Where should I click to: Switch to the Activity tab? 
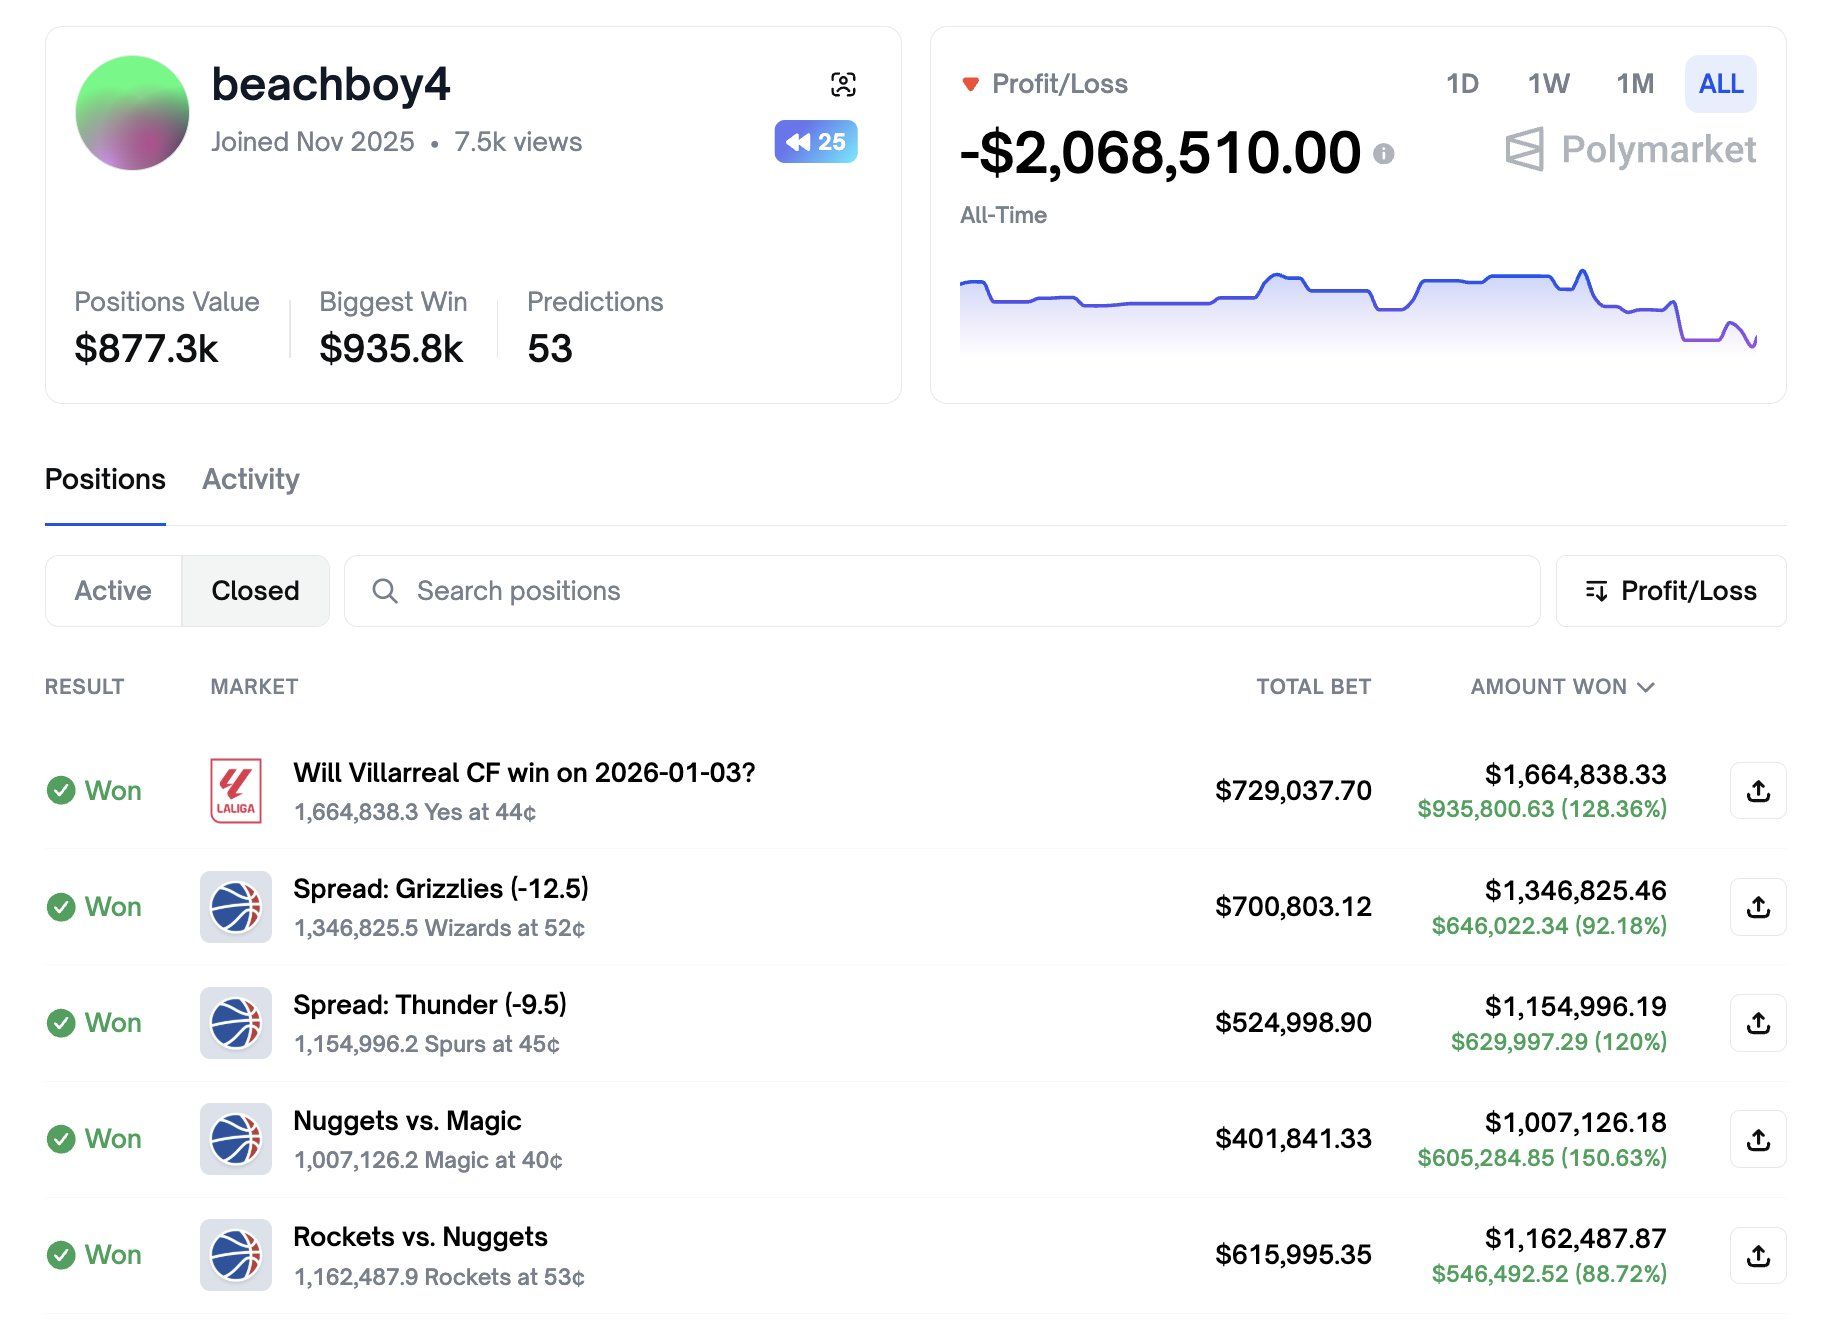tap(250, 479)
